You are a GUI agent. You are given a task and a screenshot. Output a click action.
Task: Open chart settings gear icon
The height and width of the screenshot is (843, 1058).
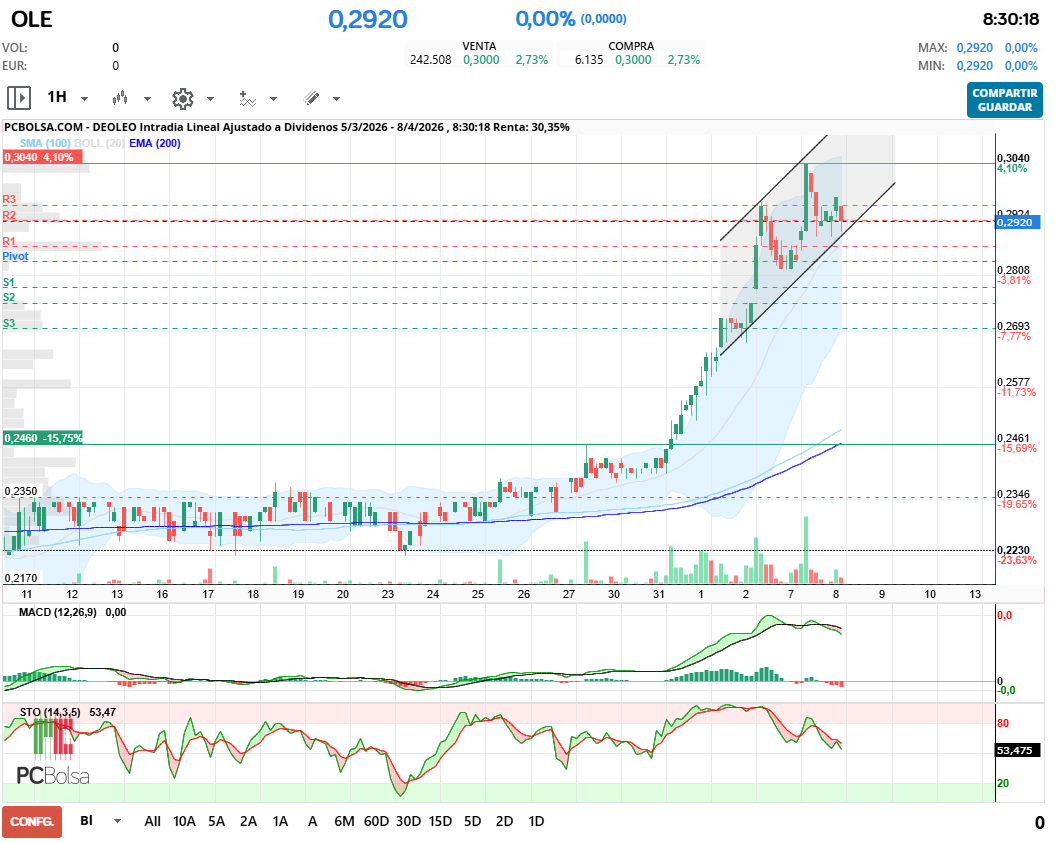tap(182, 98)
